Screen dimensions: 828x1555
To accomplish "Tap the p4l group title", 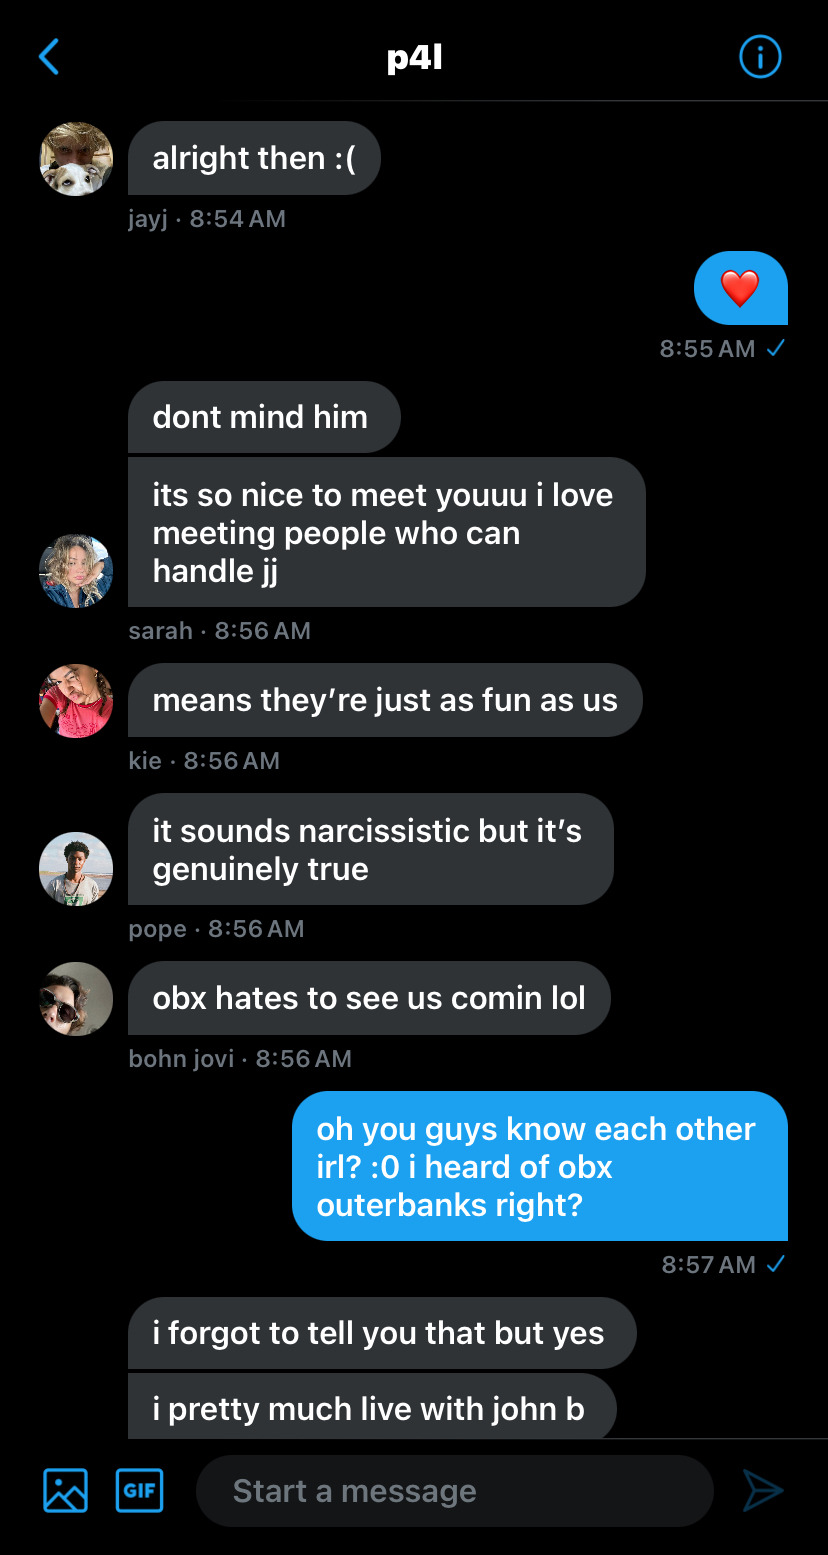I will point(414,58).
